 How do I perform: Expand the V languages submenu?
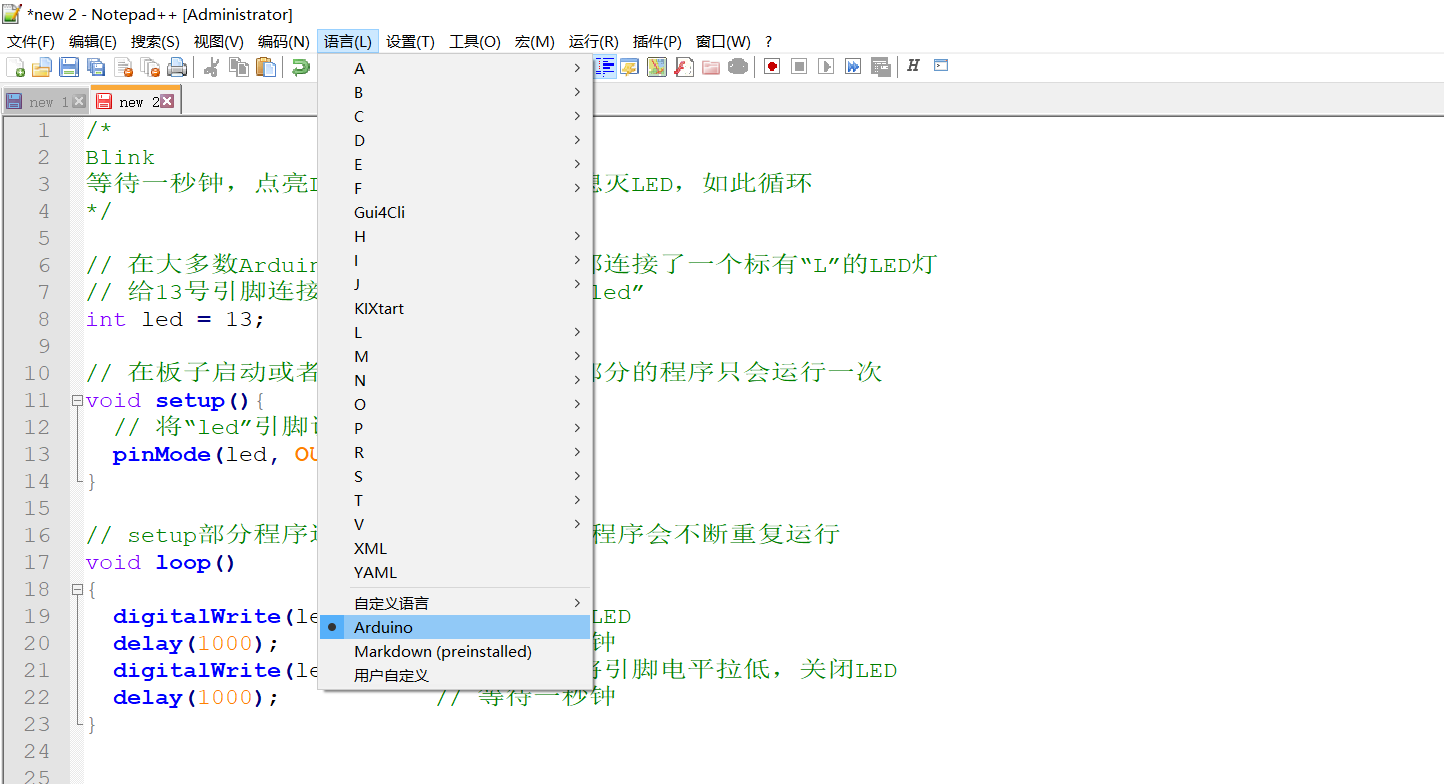(x=455, y=524)
